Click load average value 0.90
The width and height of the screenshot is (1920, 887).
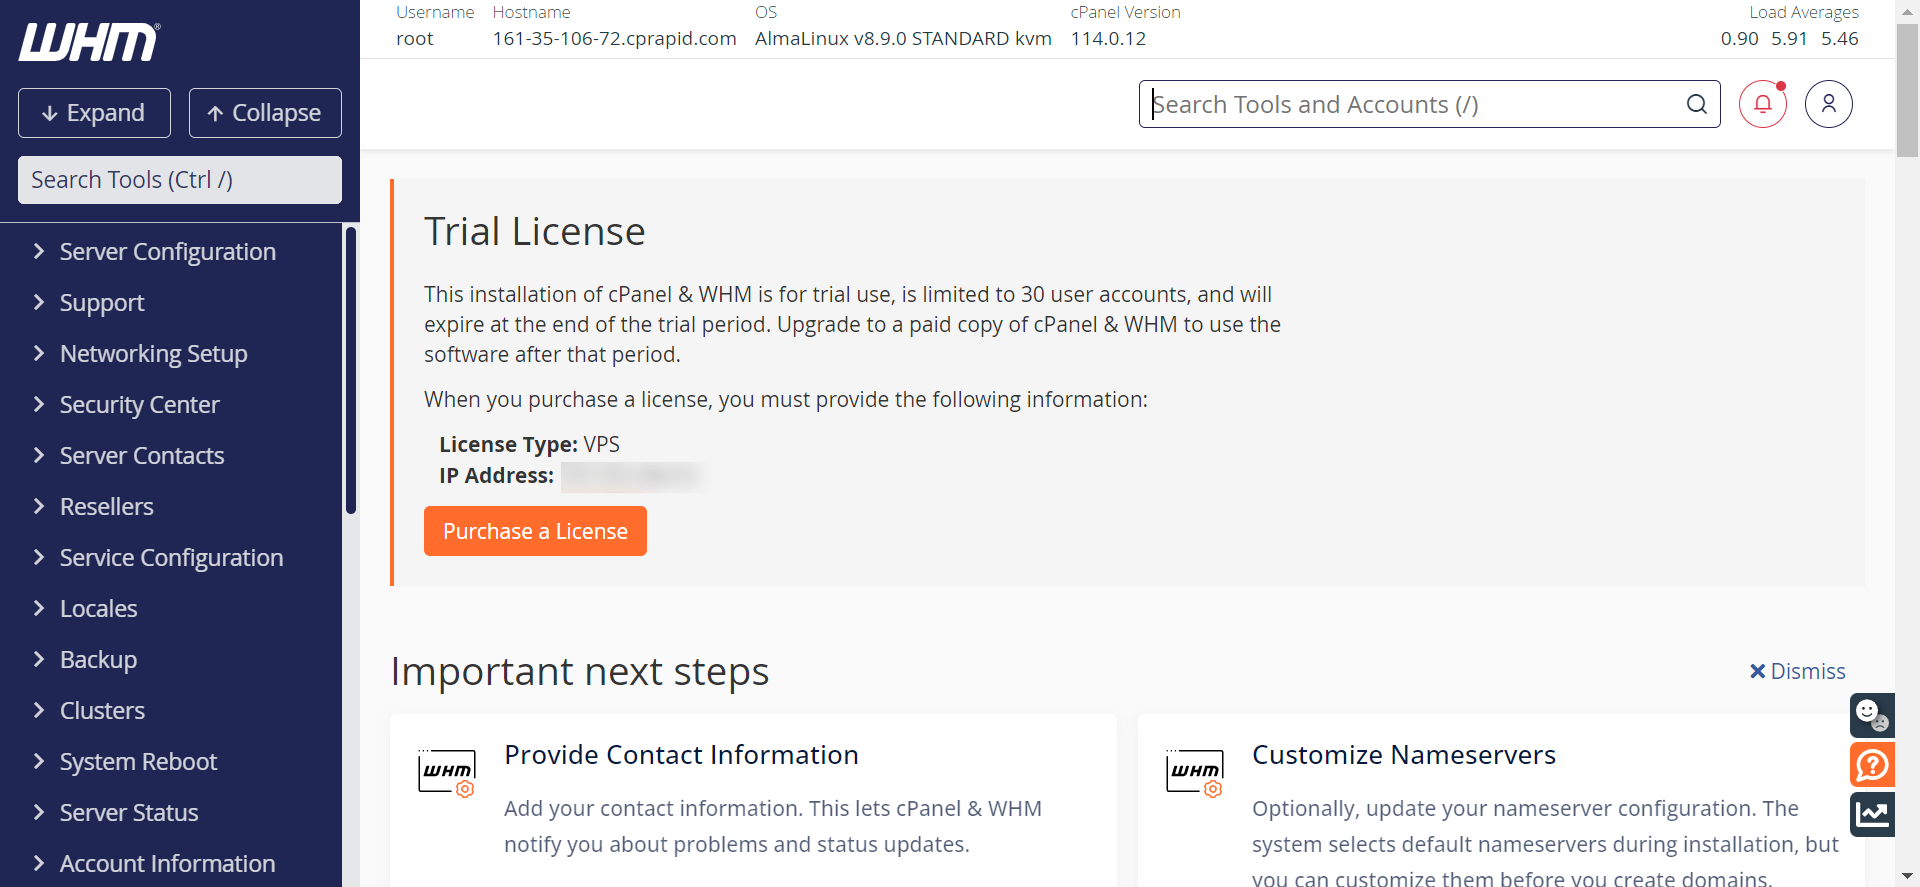tap(1740, 38)
